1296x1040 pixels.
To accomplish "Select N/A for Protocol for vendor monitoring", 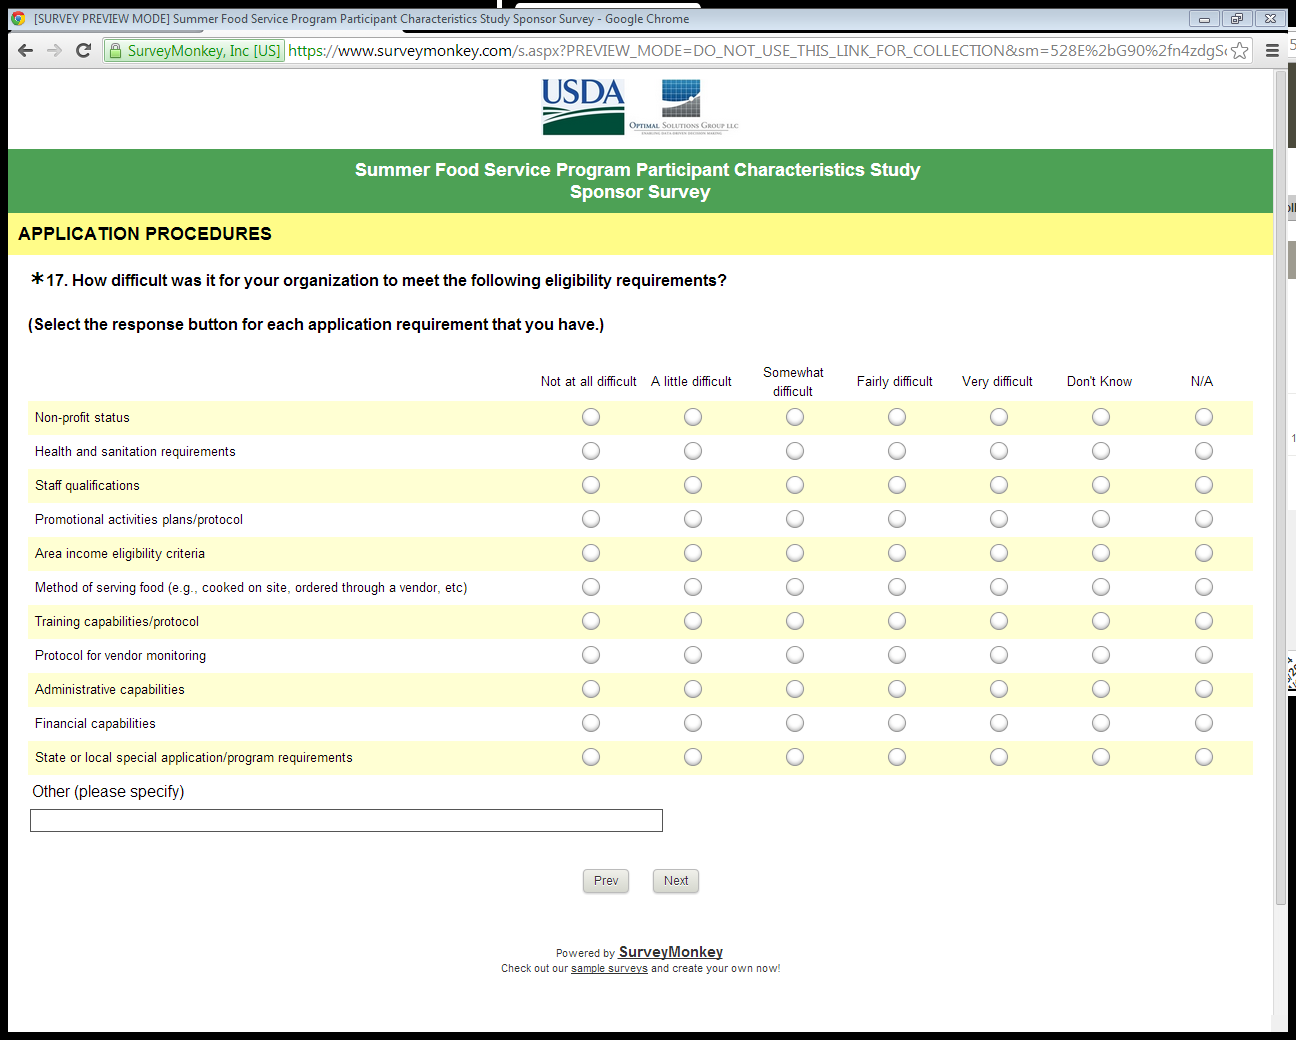I will click(x=1204, y=655).
